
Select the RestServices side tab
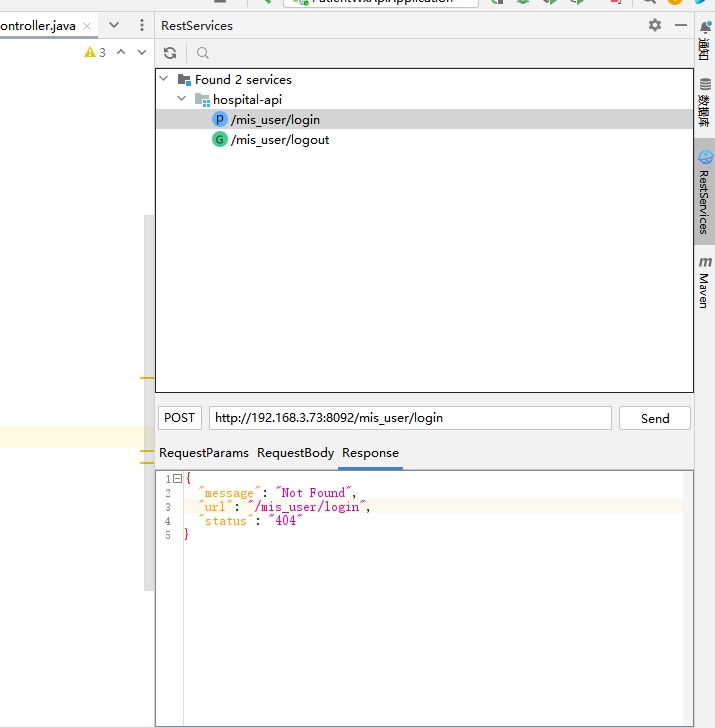[705, 192]
